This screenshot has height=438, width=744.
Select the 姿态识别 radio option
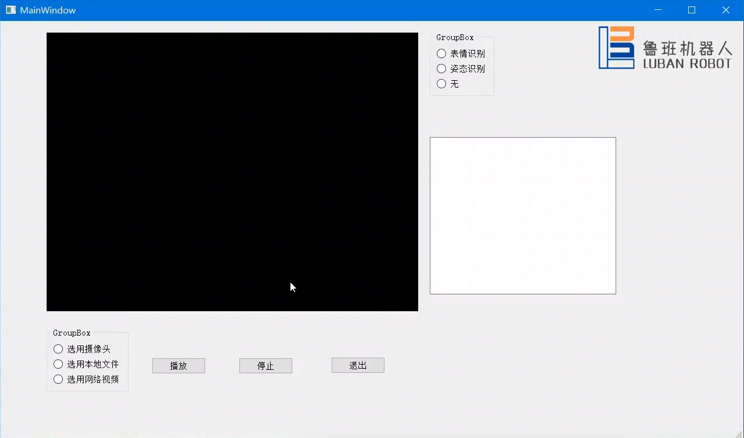tap(460, 69)
